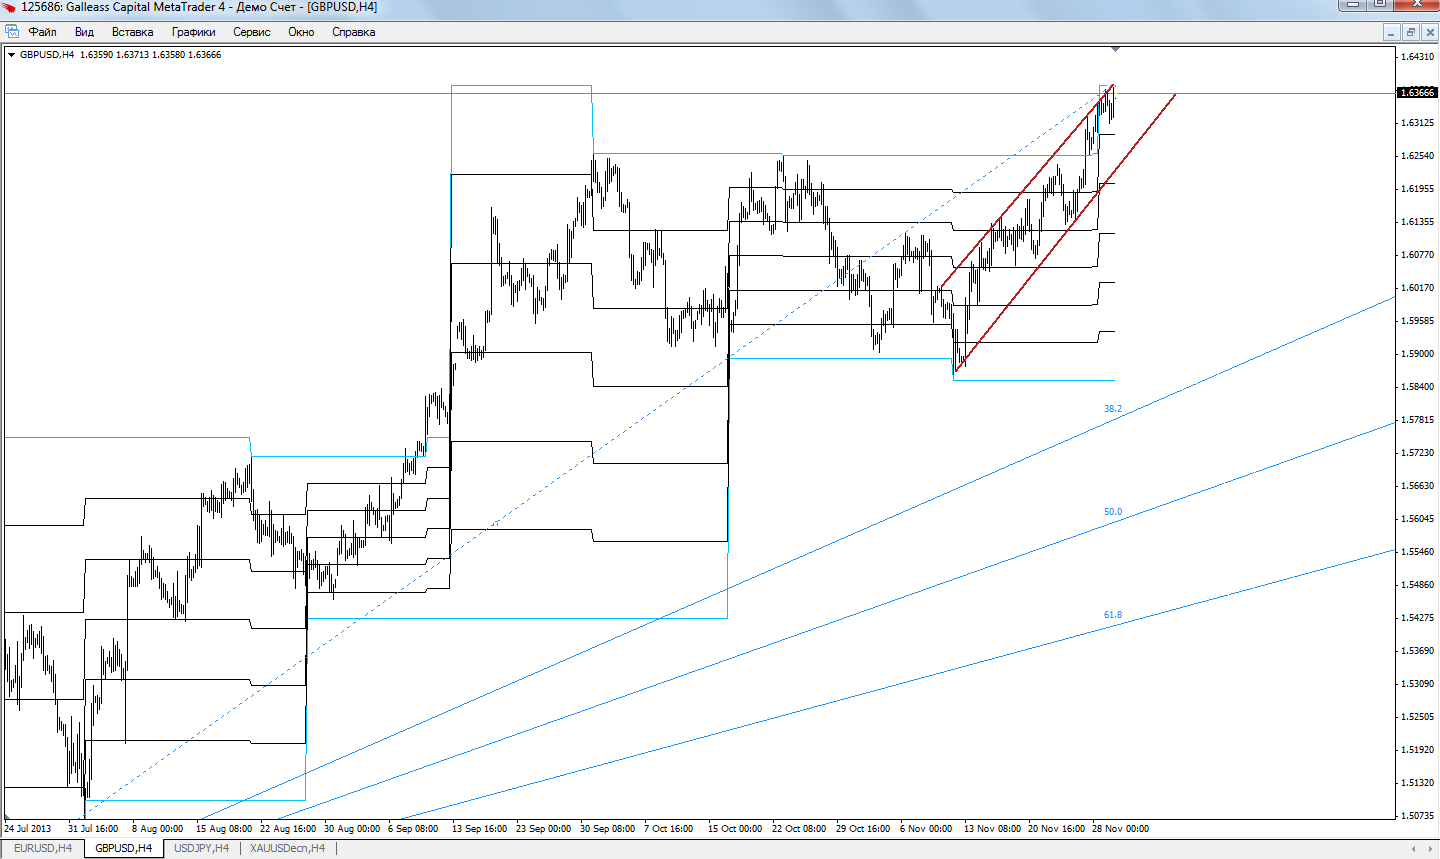
Task: Click the chart window icon in menu bar
Action: click(12, 32)
